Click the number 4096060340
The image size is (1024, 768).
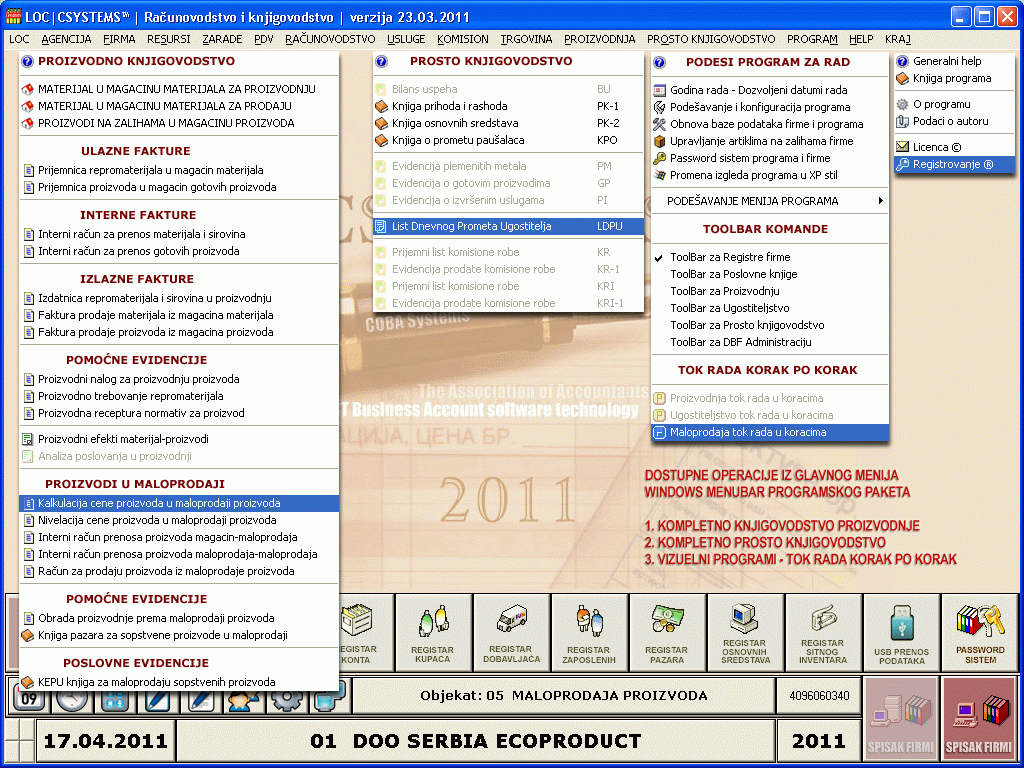tap(819, 696)
